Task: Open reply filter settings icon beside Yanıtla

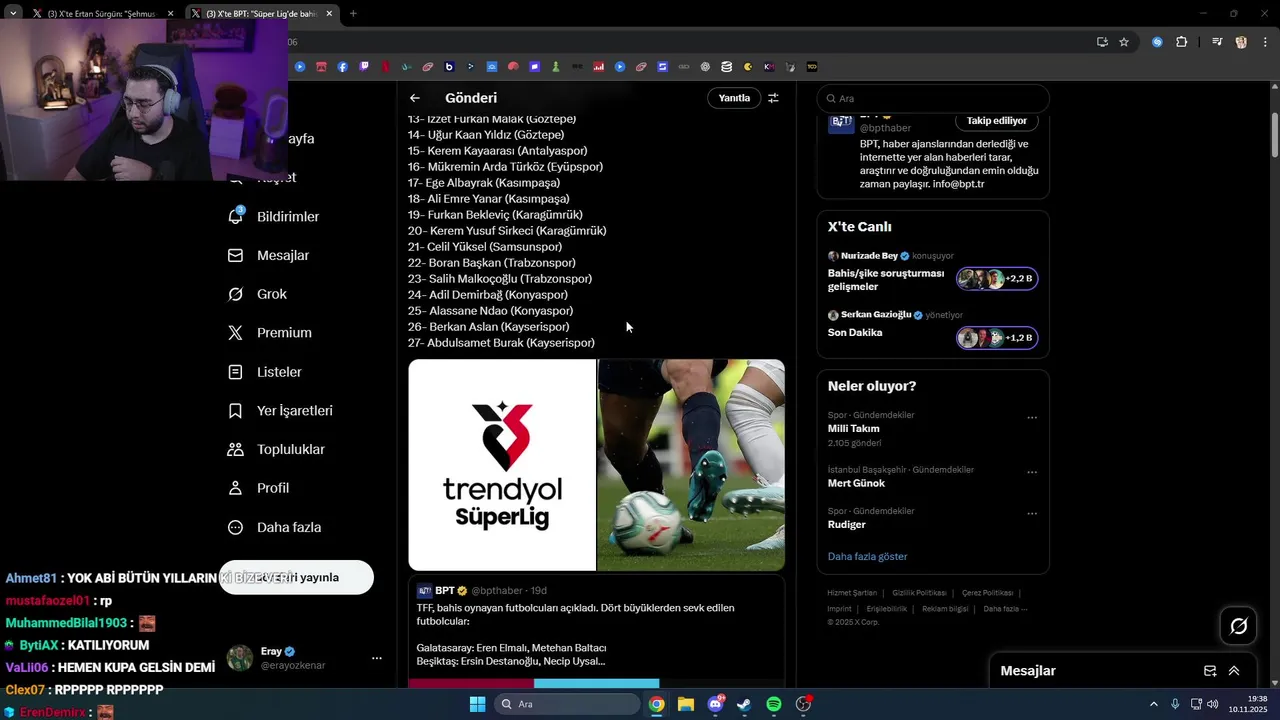Action: point(773,98)
